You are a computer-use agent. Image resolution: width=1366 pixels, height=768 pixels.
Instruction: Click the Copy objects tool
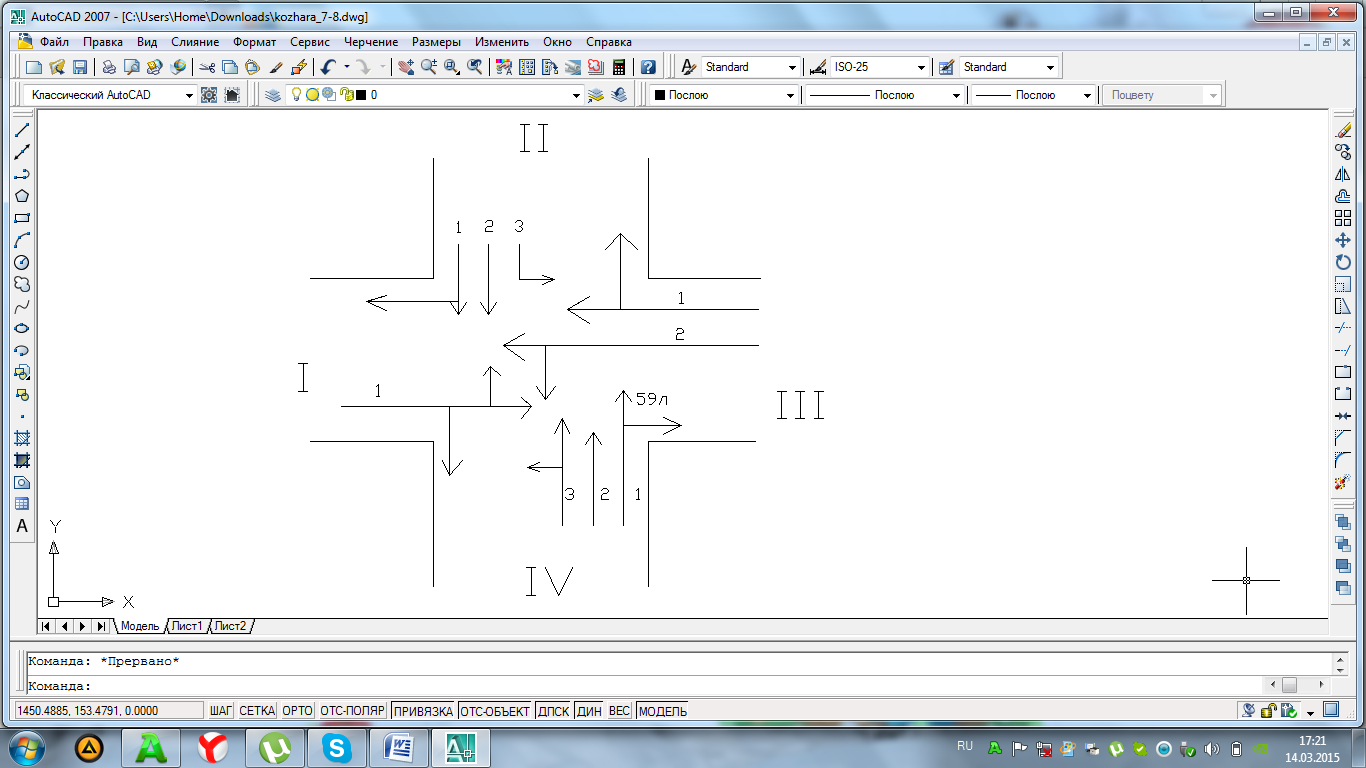point(1343,152)
